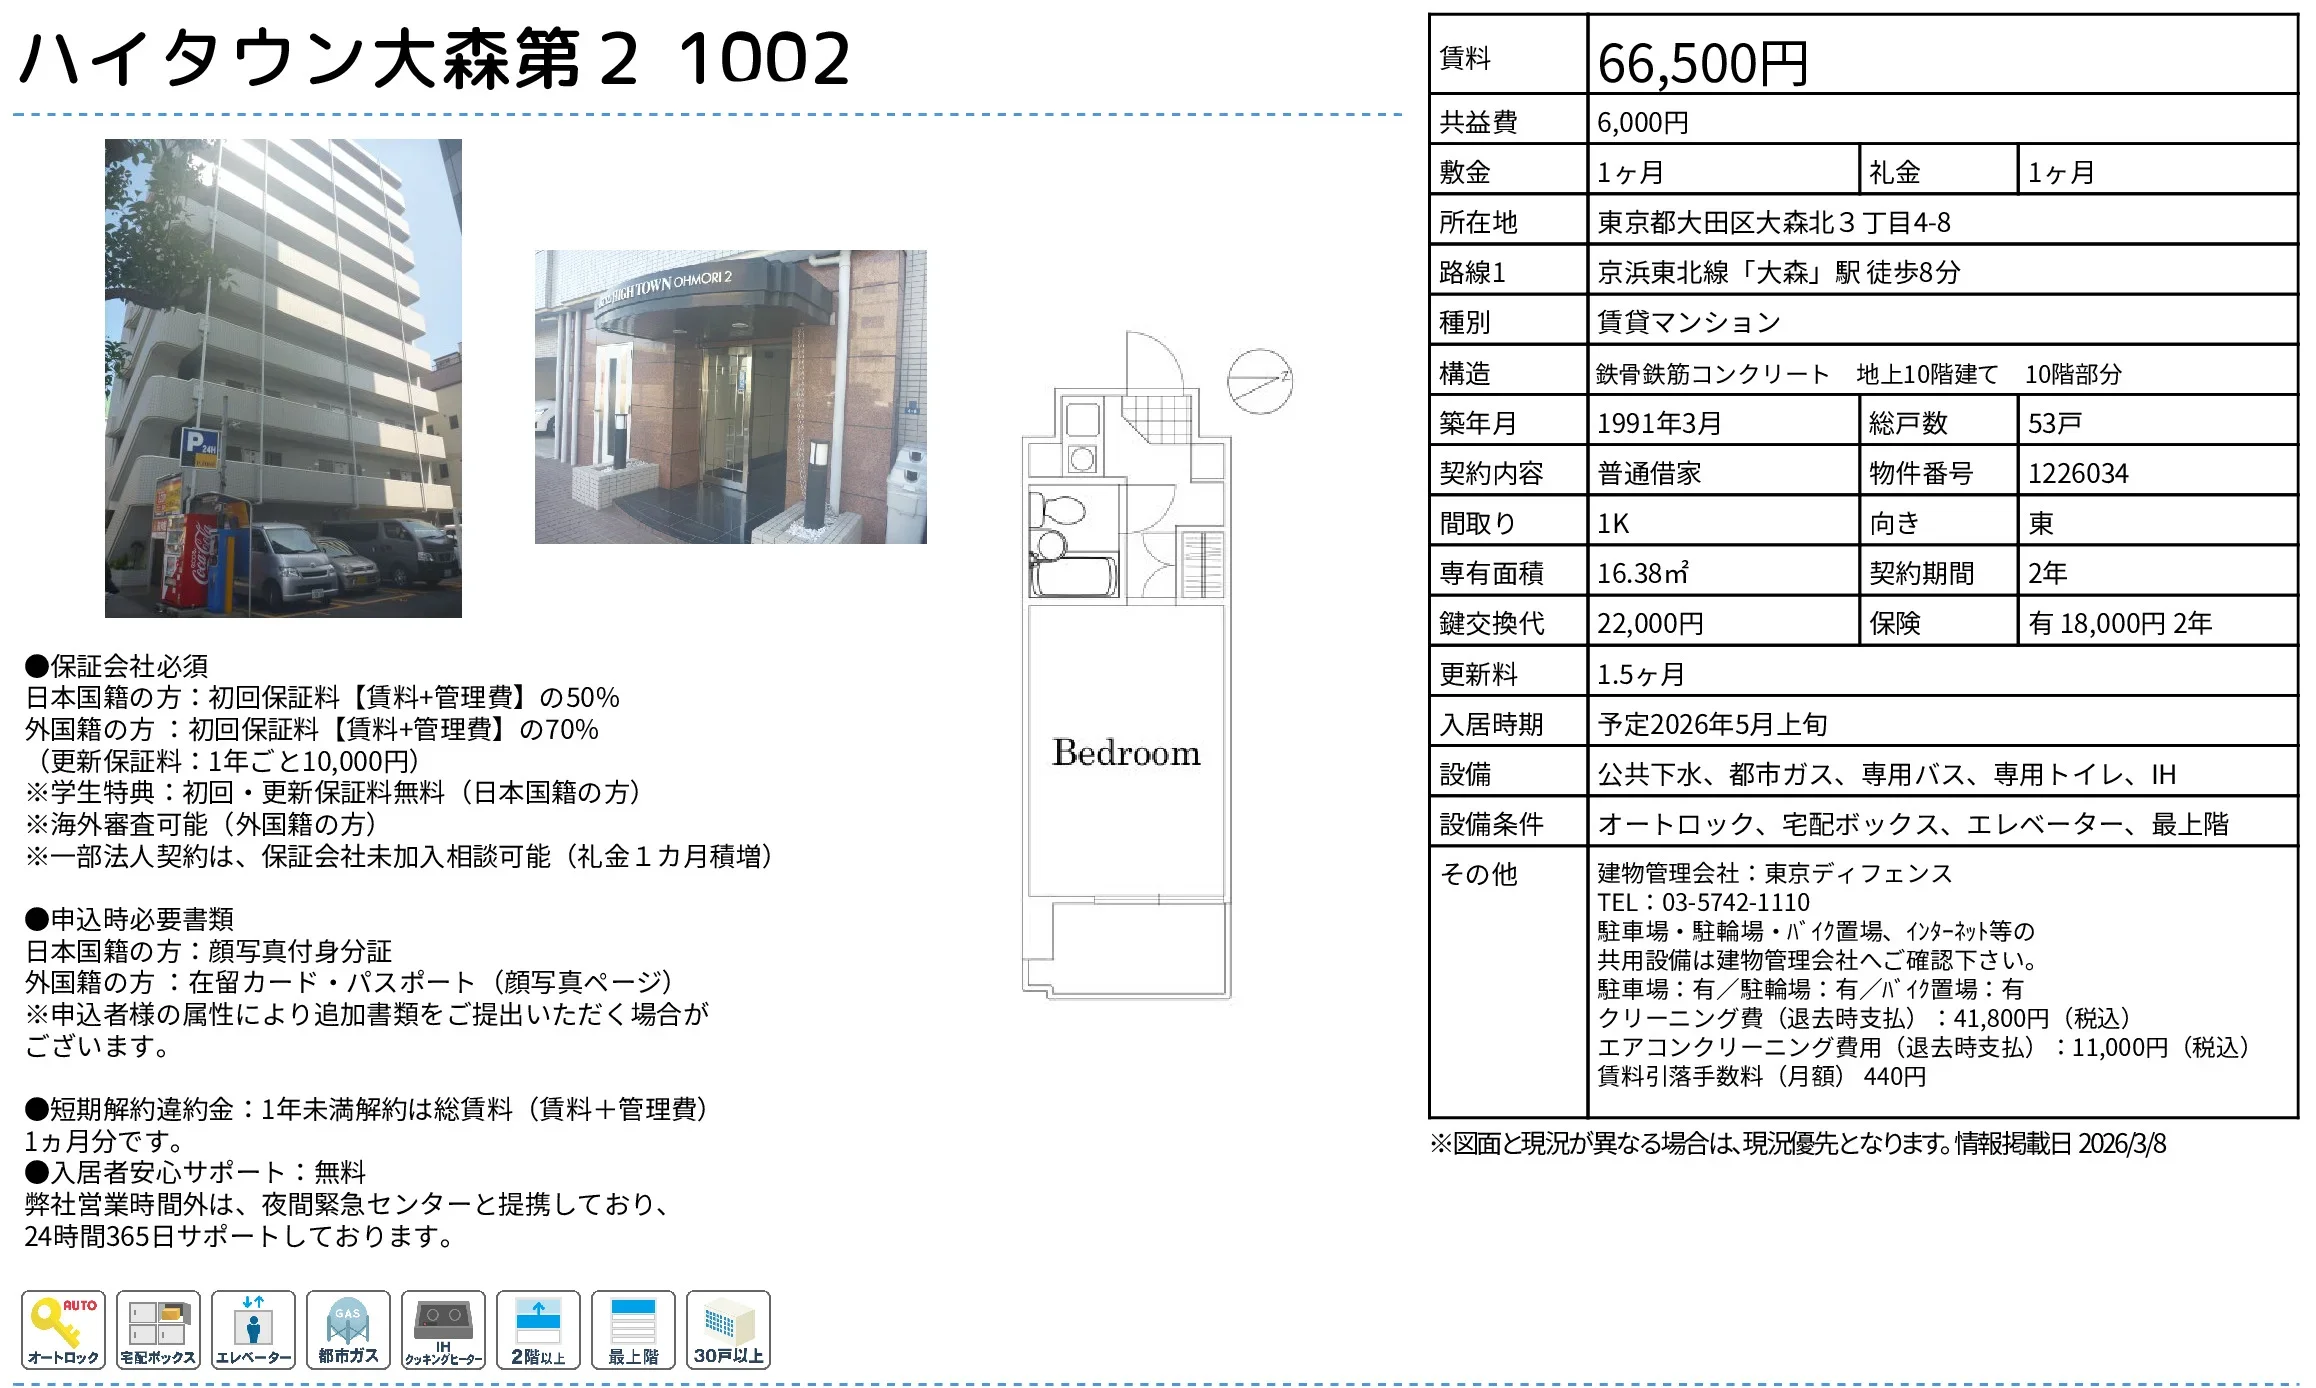2316x1388 pixels.
Task: Click the 66,500円 rent value
Action: click(x=1702, y=64)
